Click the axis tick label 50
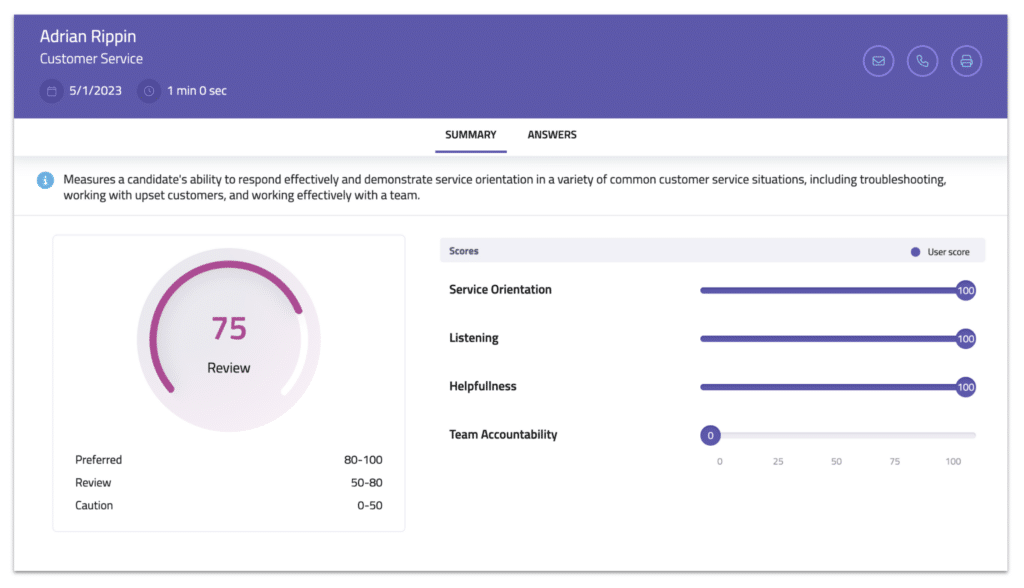The image size is (1024, 588). coord(836,461)
